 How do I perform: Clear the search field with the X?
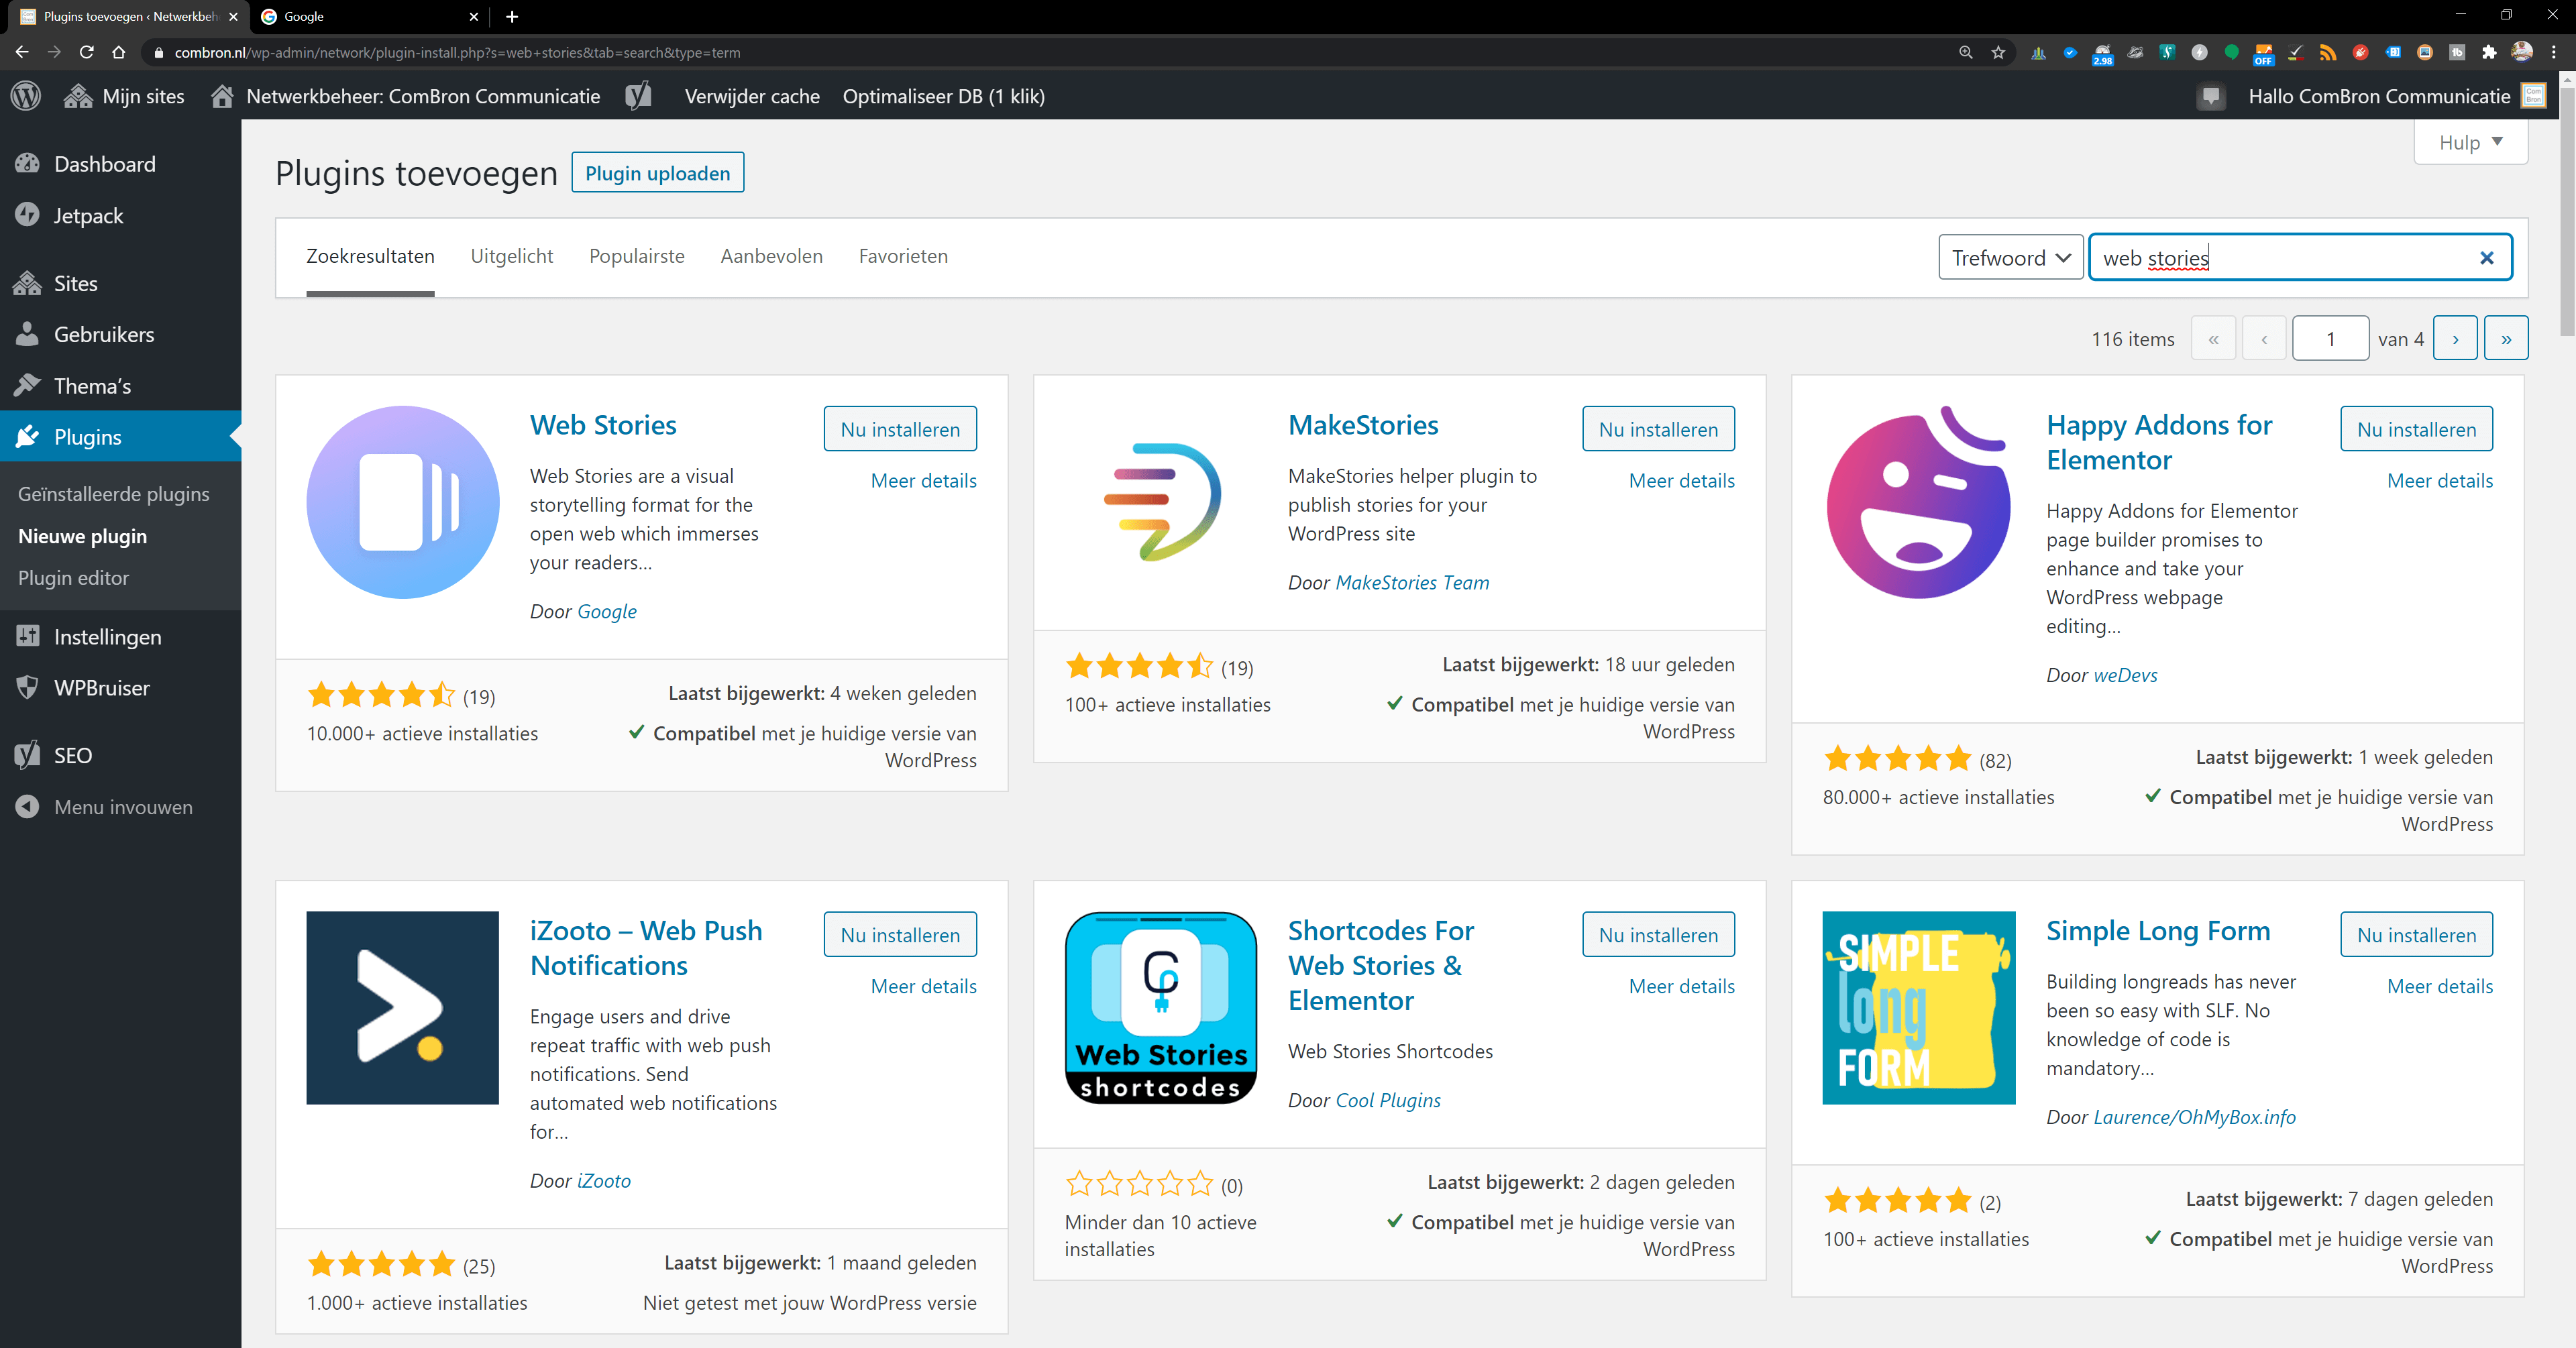(2487, 258)
